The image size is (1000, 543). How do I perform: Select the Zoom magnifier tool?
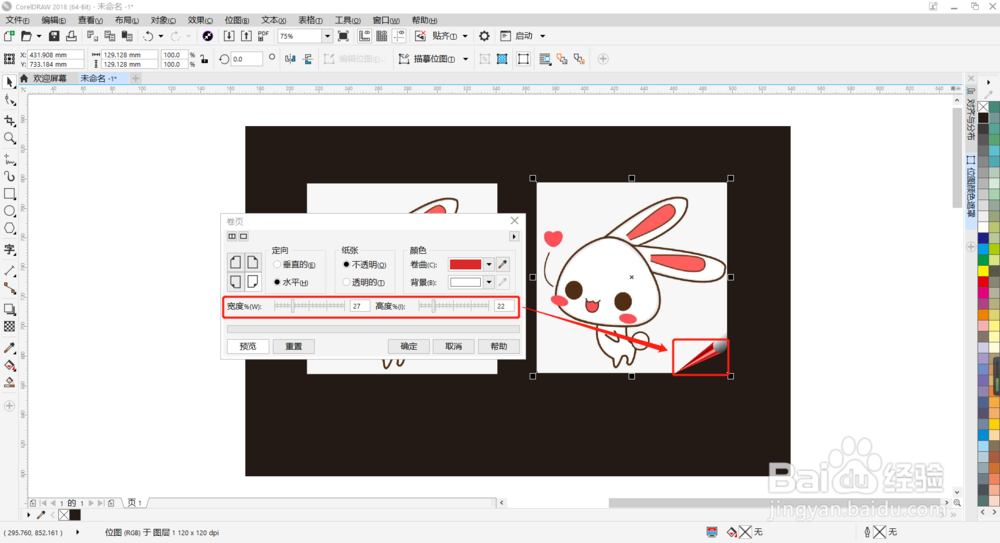[x=10, y=138]
